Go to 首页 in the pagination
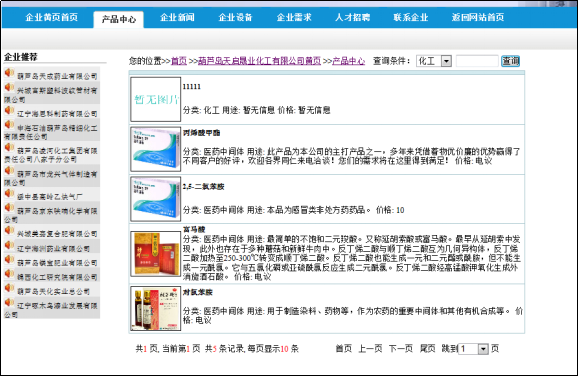 pyautogui.click(x=344, y=348)
